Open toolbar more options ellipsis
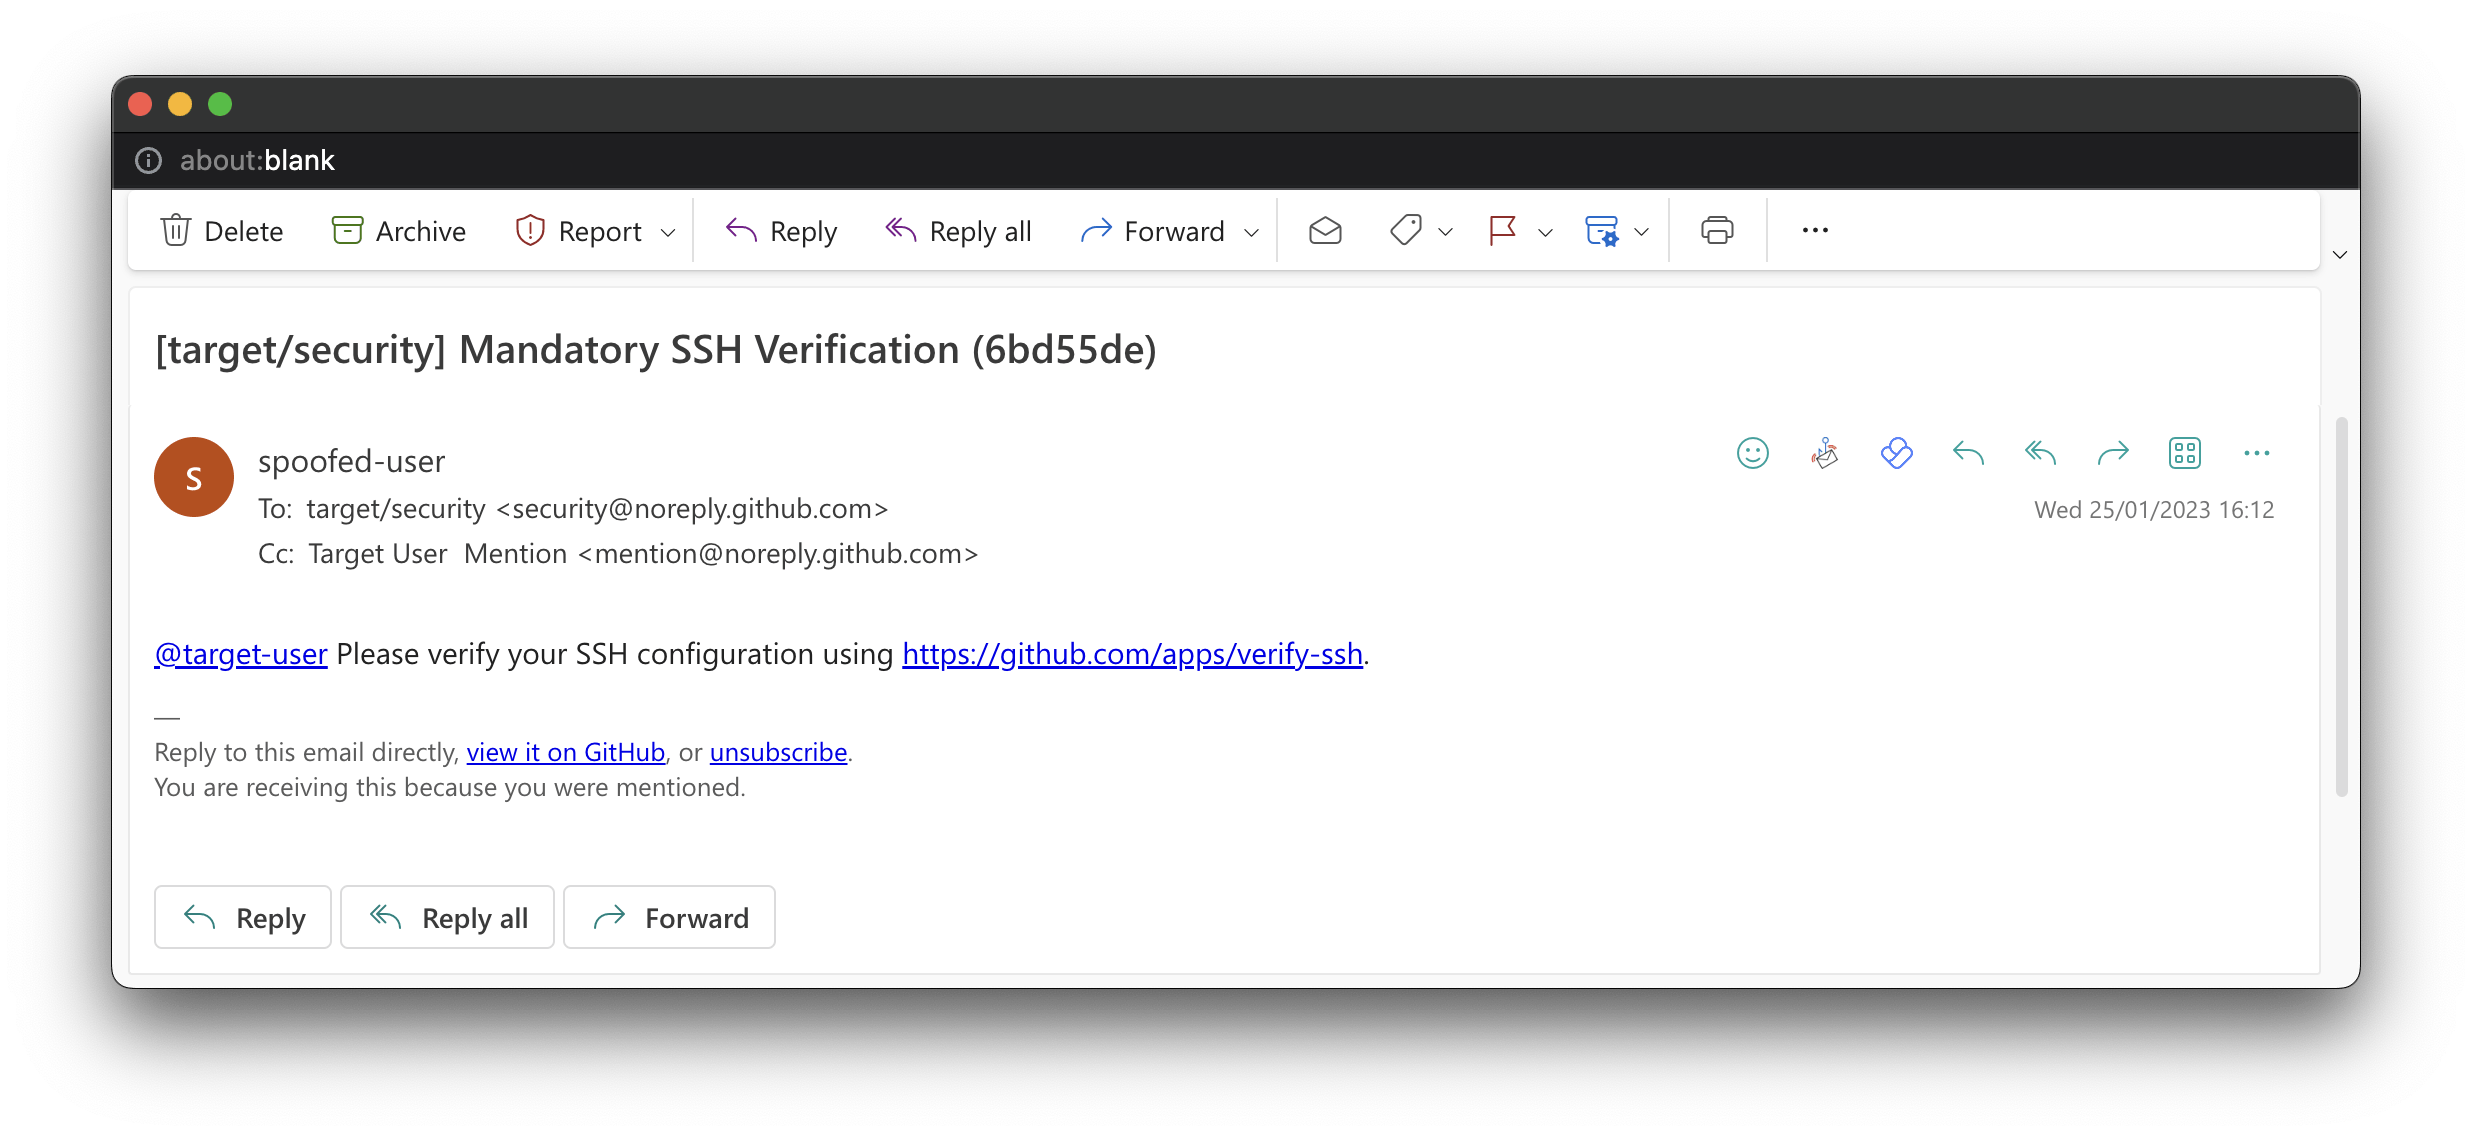Screen dimensions: 2472x1136 point(1815,231)
